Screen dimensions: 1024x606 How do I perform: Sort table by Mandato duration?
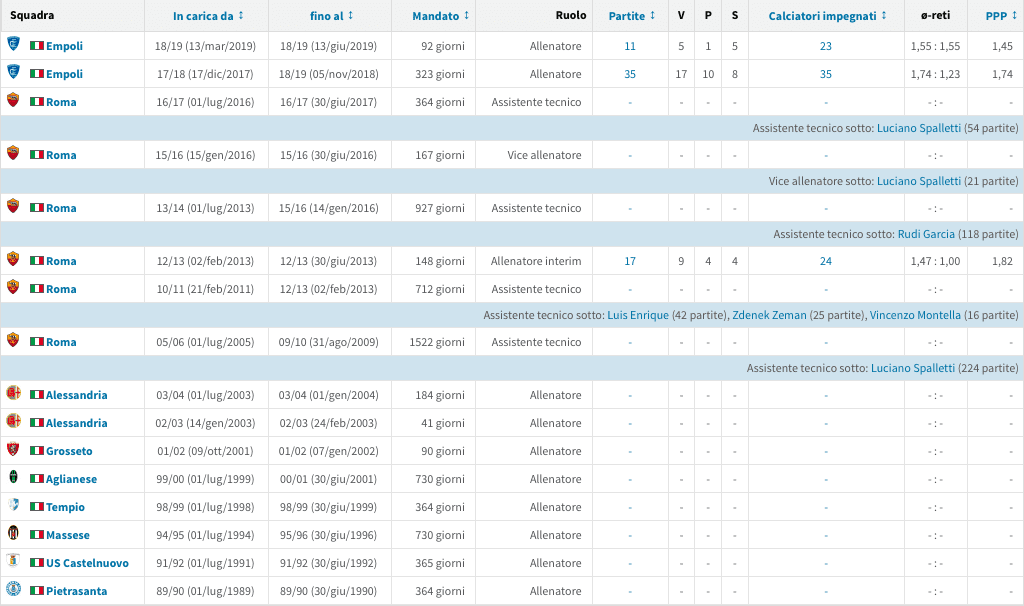click(x=440, y=16)
